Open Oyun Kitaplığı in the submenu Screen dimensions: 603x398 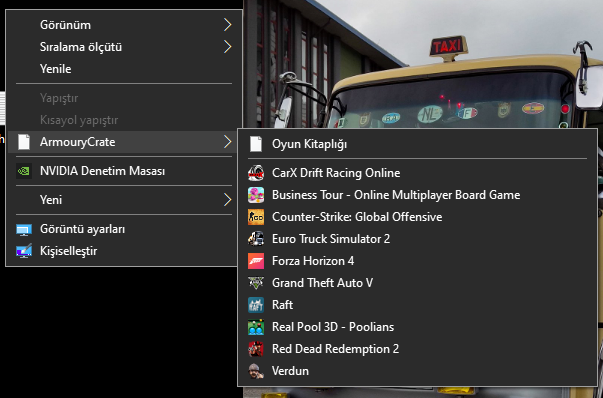click(418, 144)
